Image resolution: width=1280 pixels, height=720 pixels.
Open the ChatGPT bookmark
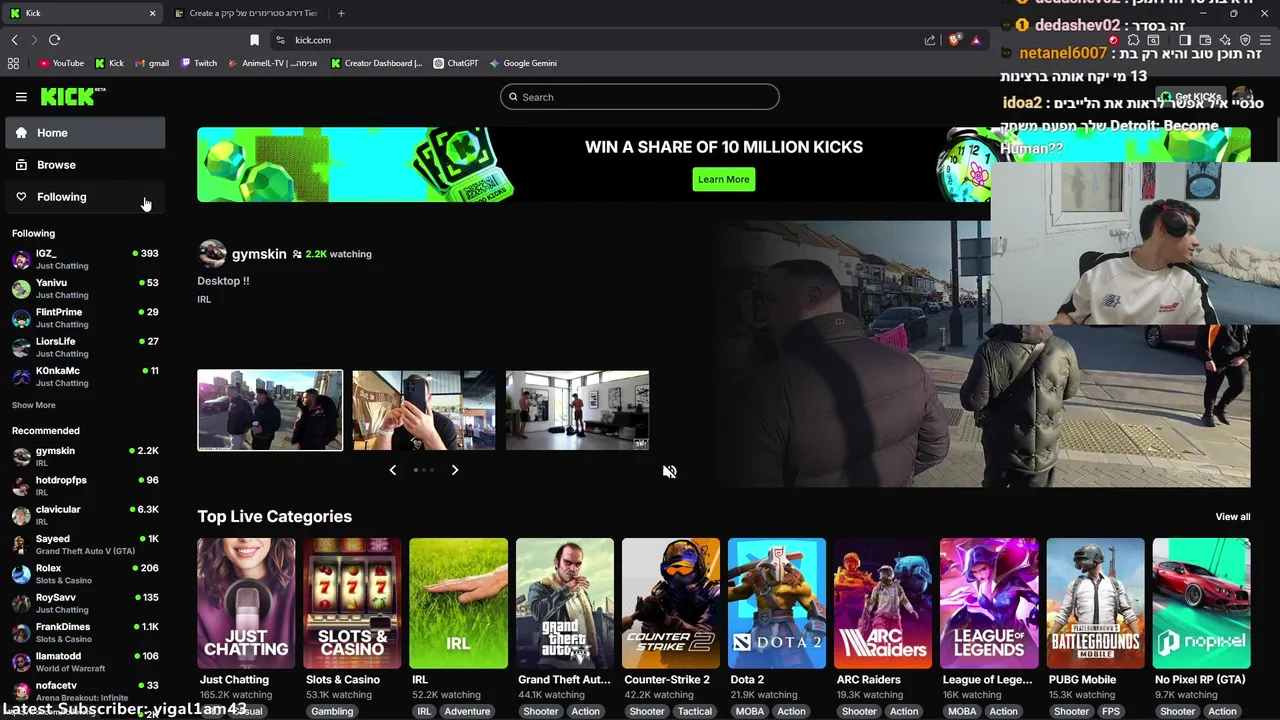point(455,63)
